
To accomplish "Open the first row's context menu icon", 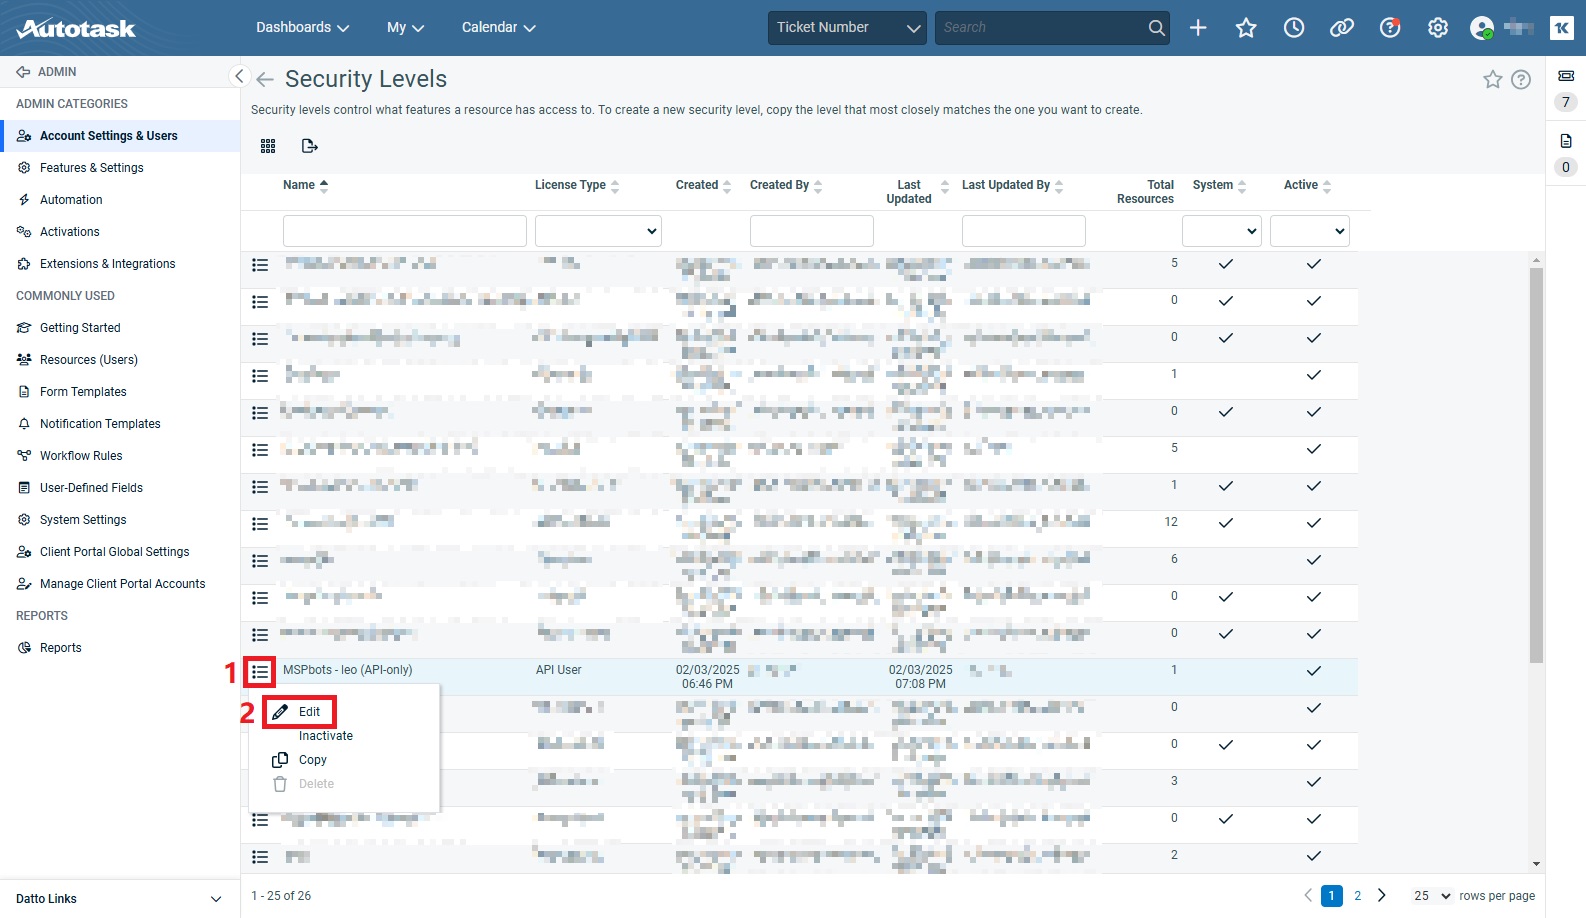I will (x=260, y=265).
